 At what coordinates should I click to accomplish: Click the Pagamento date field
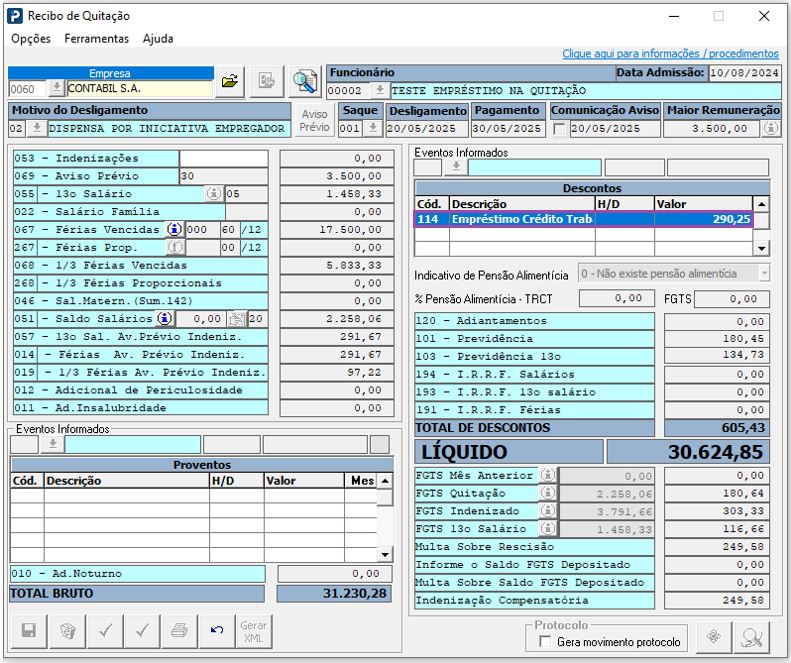click(x=508, y=129)
